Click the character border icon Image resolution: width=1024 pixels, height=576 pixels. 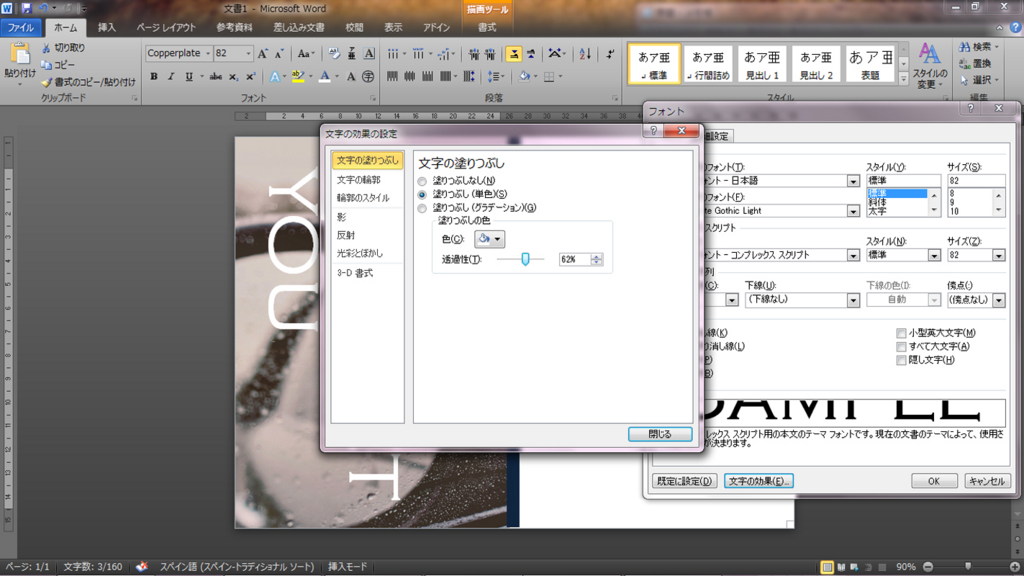click(369, 54)
